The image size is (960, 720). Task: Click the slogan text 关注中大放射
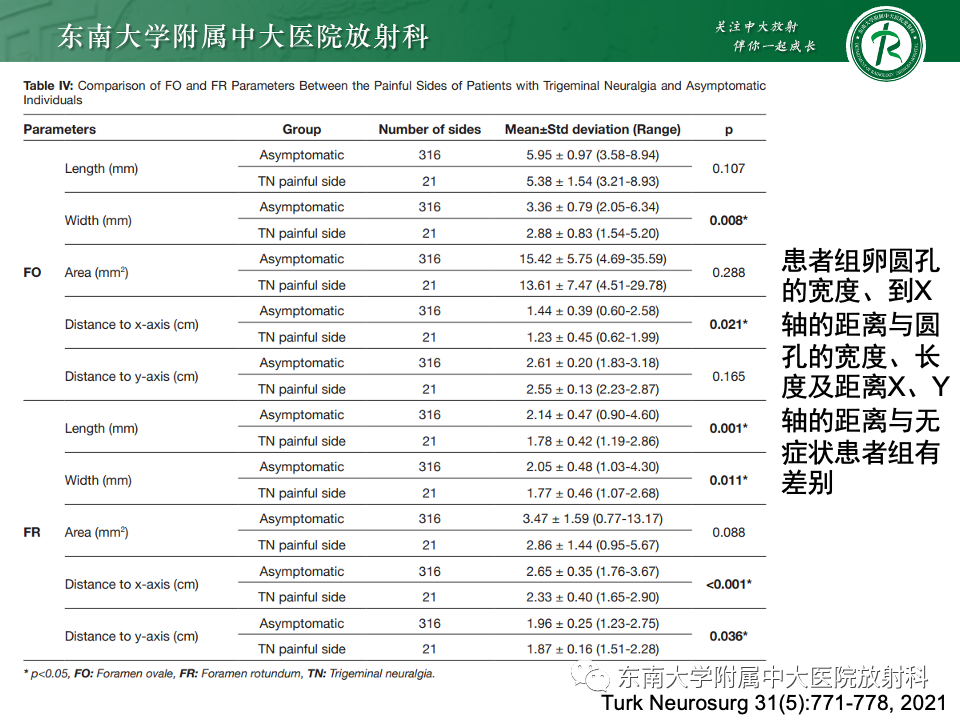tap(756, 26)
